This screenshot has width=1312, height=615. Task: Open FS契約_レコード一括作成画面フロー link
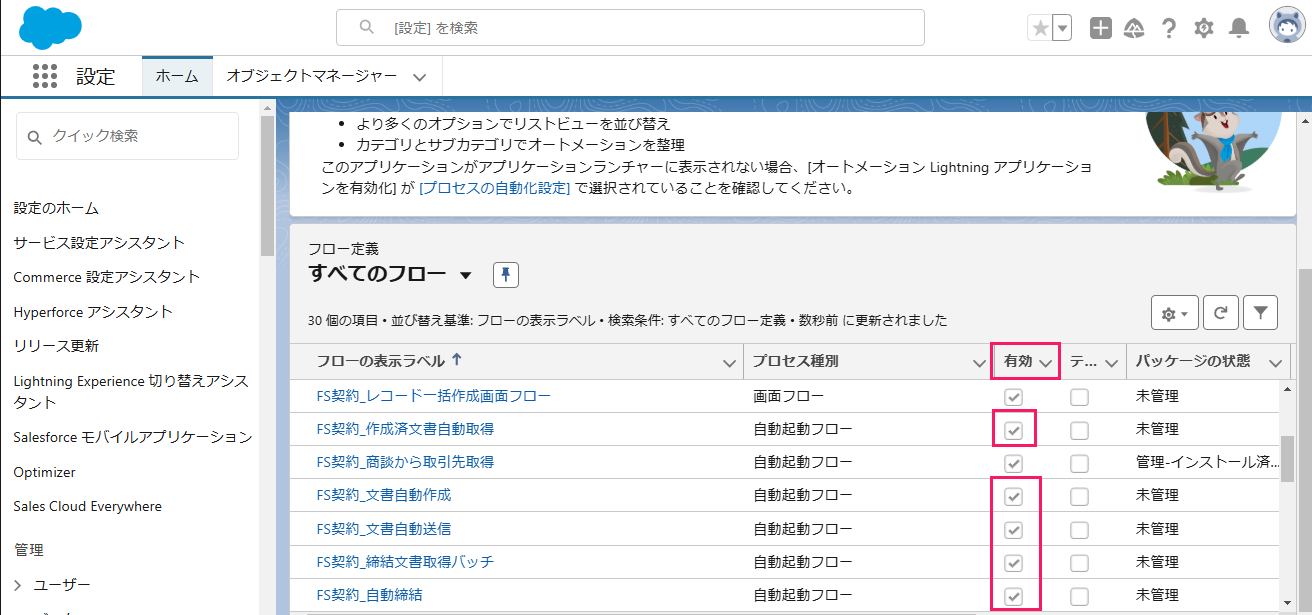[433, 396]
